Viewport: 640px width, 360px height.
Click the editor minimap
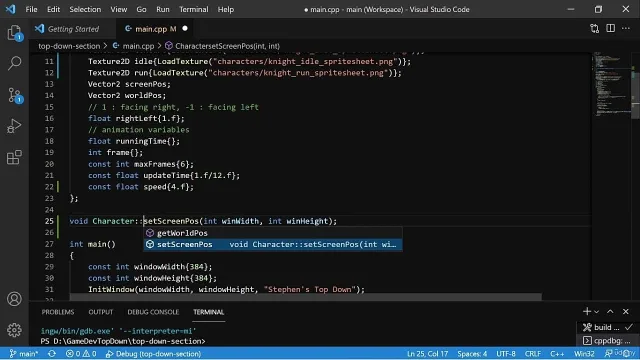click(611, 84)
